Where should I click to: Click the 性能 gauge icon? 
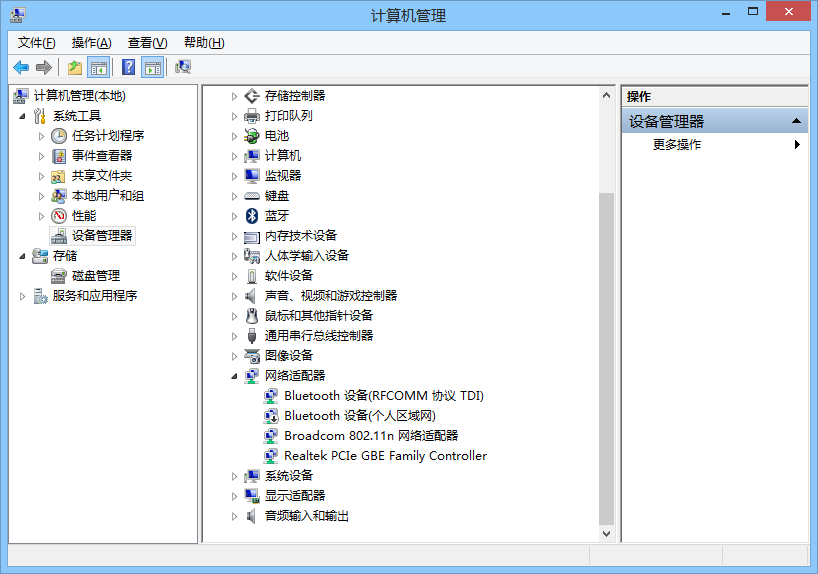(x=59, y=216)
